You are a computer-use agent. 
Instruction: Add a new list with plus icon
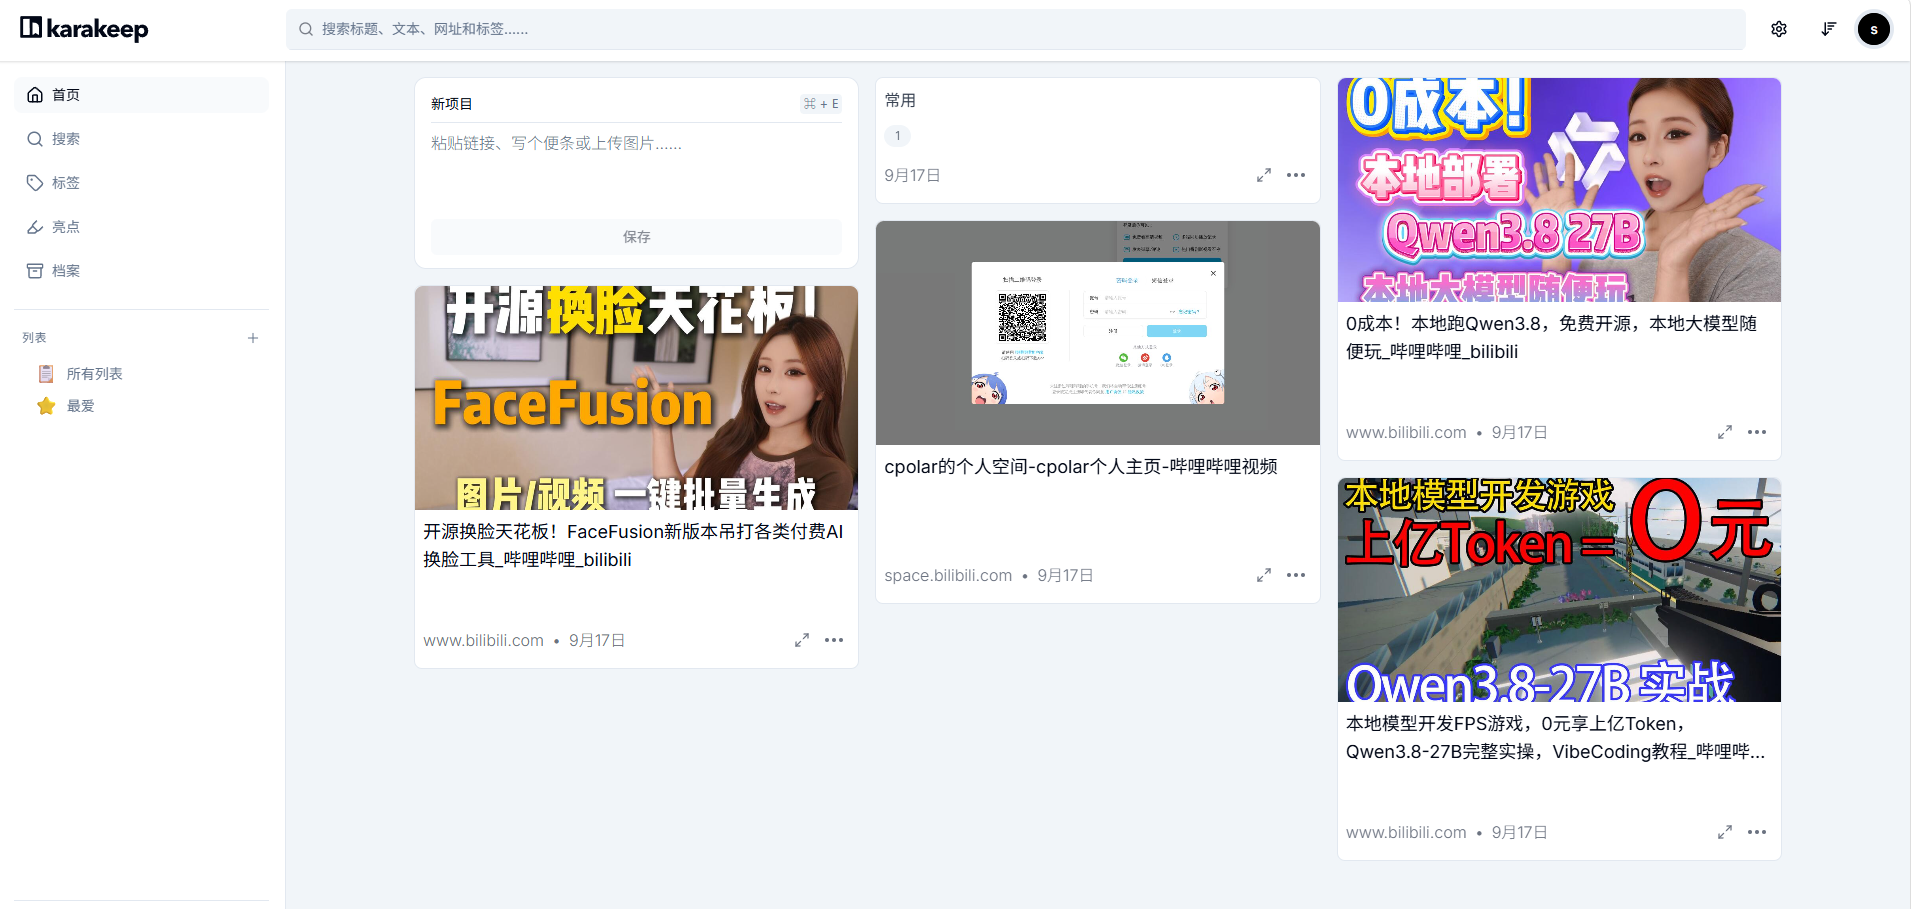[x=253, y=338]
